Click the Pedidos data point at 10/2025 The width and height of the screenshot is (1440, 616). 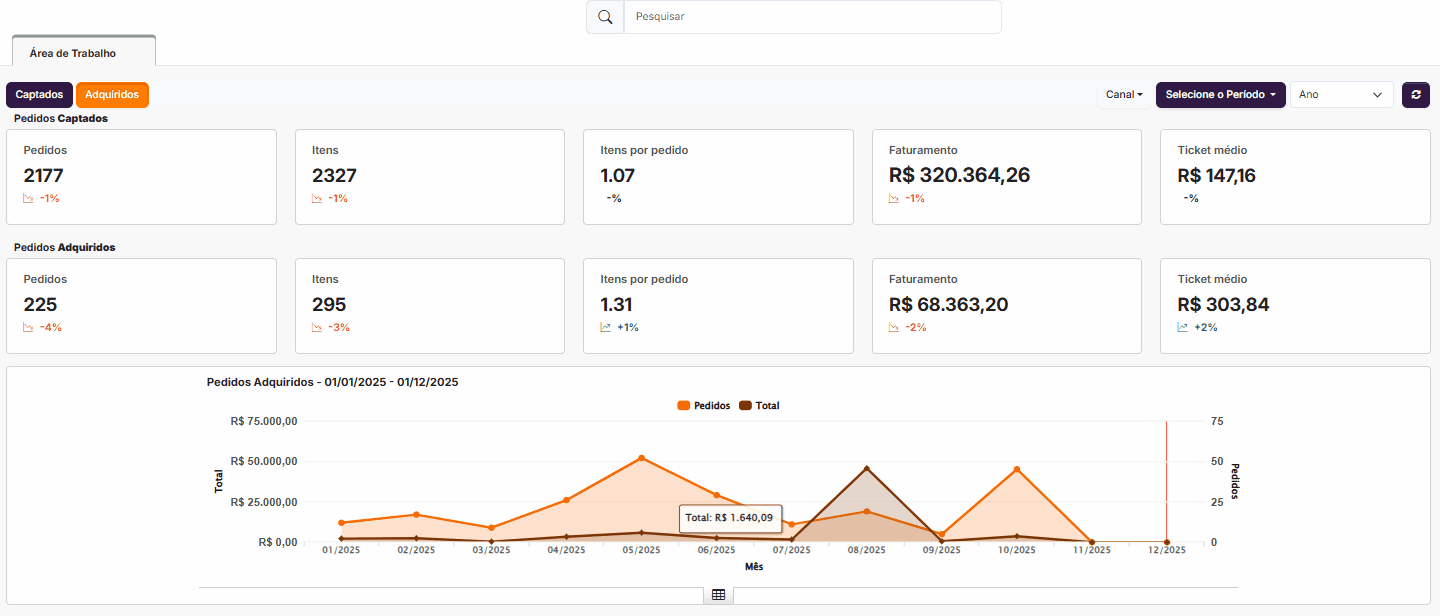click(1017, 469)
